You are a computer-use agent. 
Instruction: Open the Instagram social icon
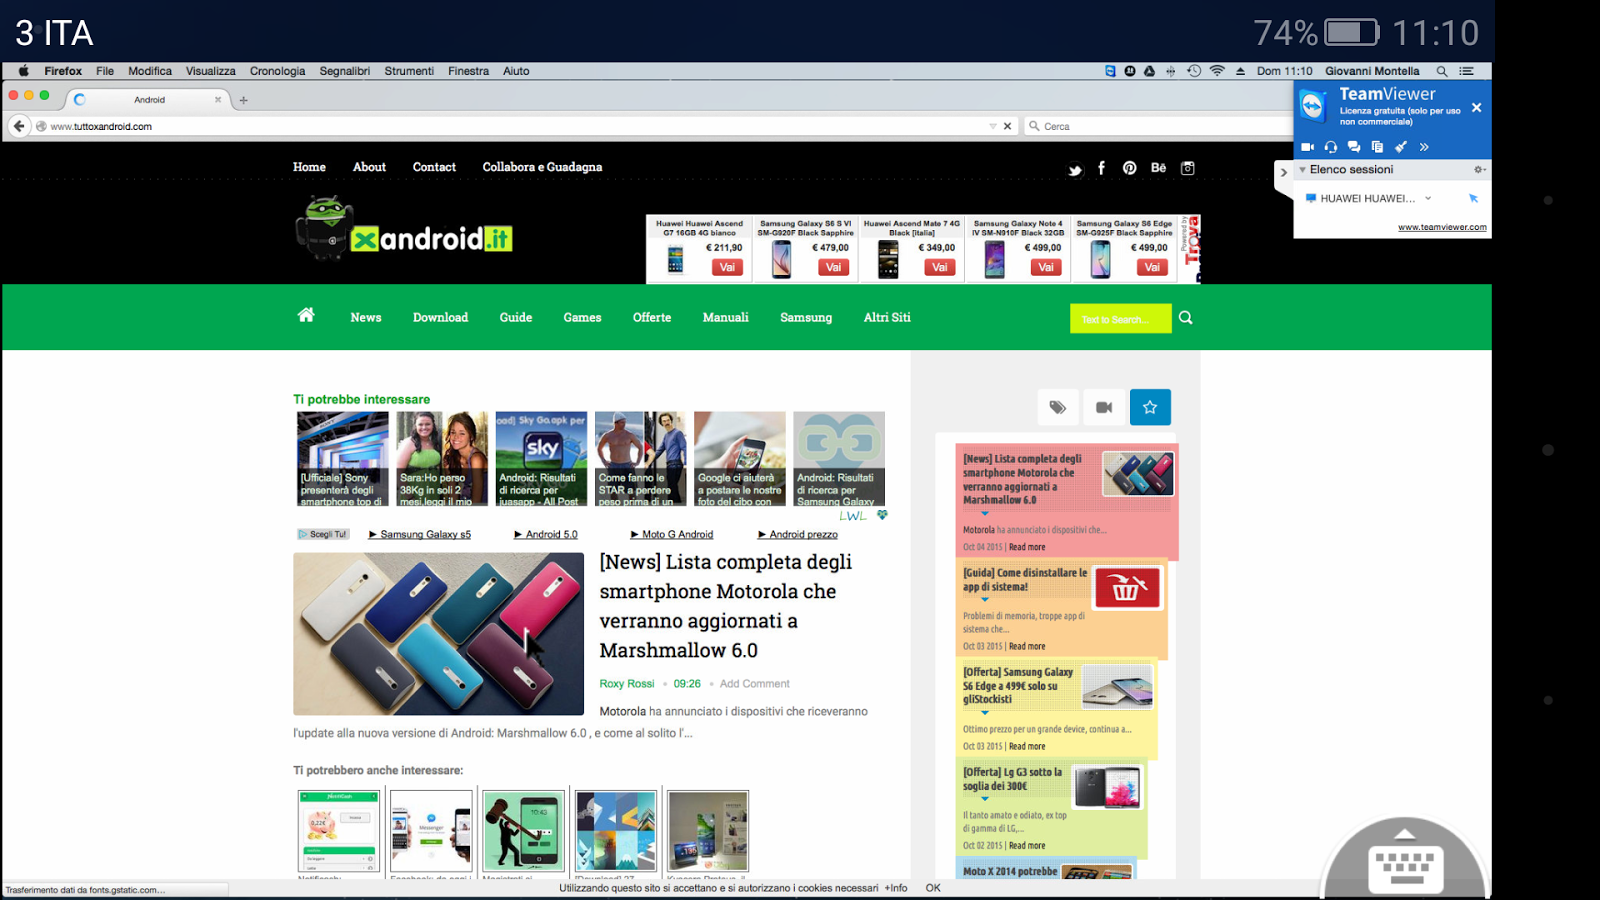coord(1188,168)
